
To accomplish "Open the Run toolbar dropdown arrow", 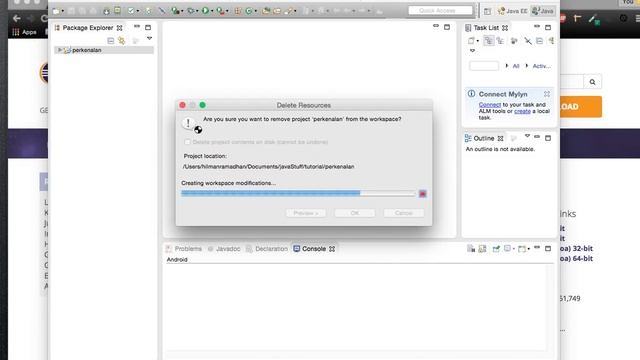I will (x=212, y=11).
